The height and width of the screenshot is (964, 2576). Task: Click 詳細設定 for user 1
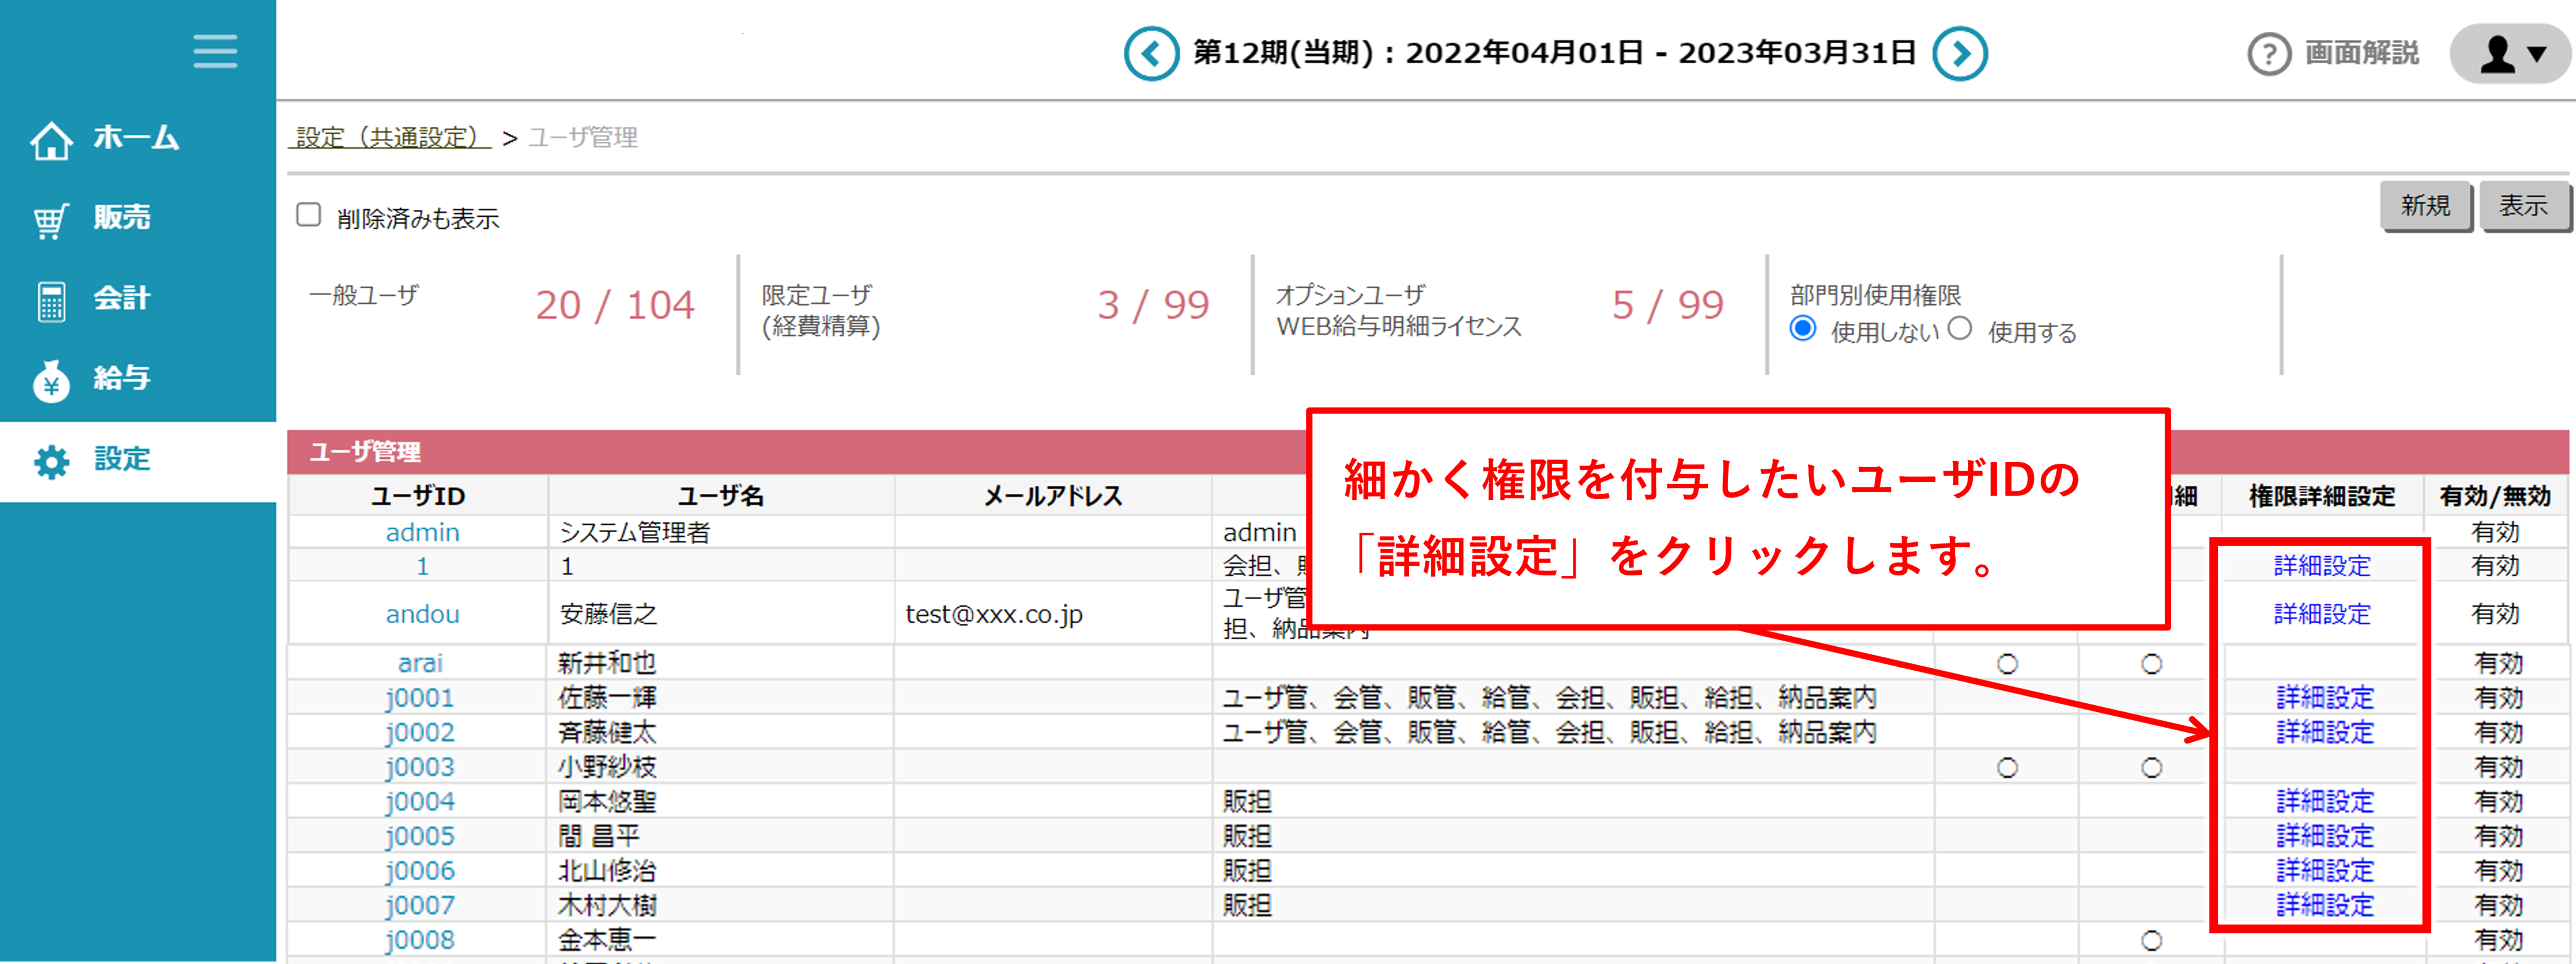click(2322, 566)
